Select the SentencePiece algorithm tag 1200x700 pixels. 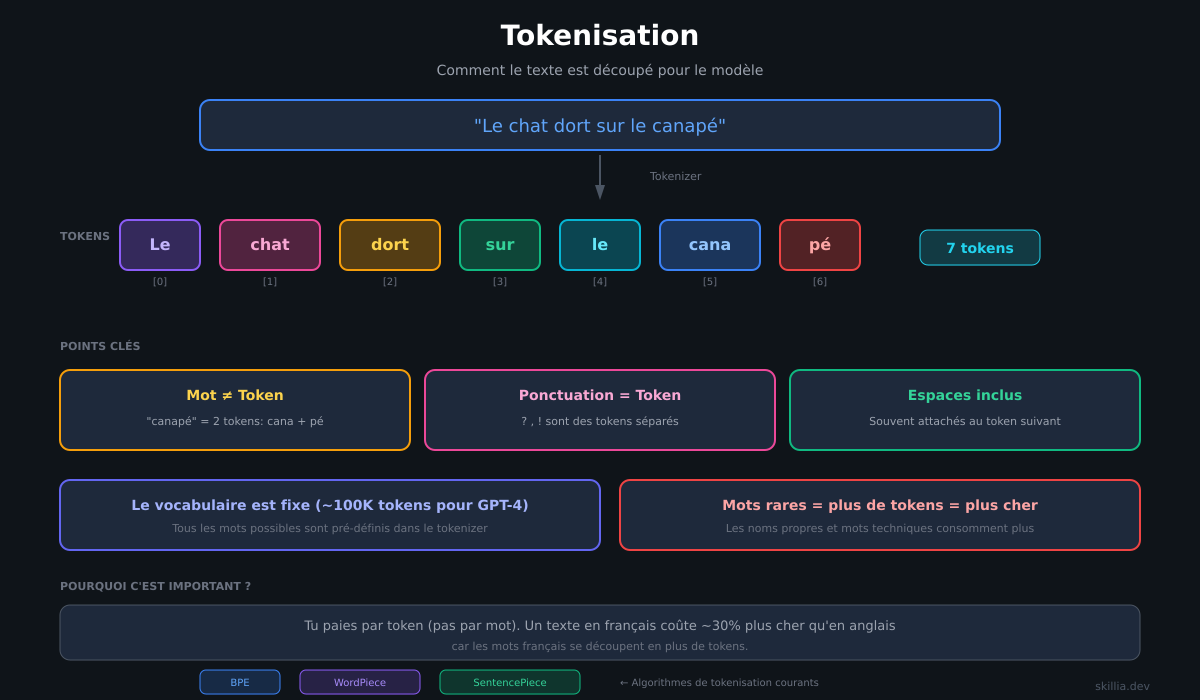pos(510,682)
